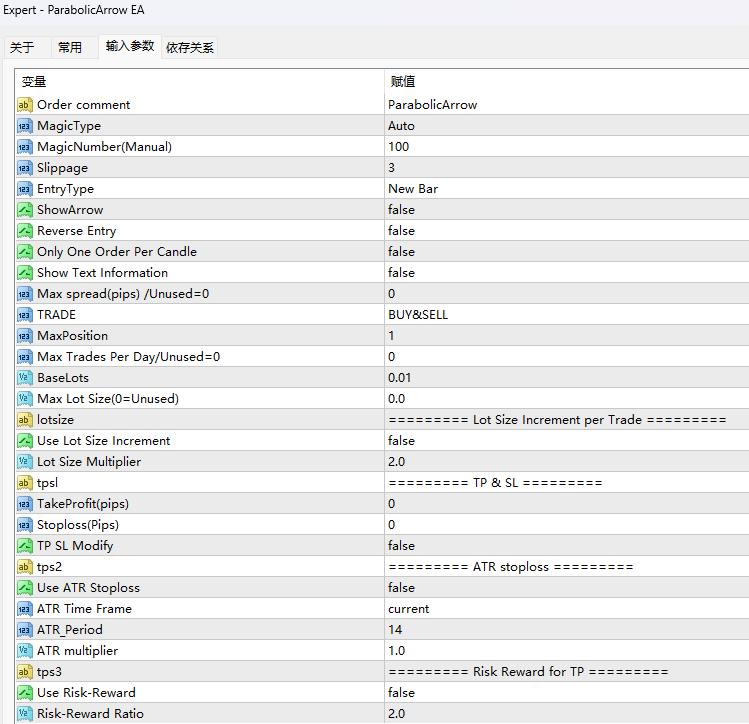
Task: Click the double icon next to Lot Size Multiplier
Action: [25, 462]
